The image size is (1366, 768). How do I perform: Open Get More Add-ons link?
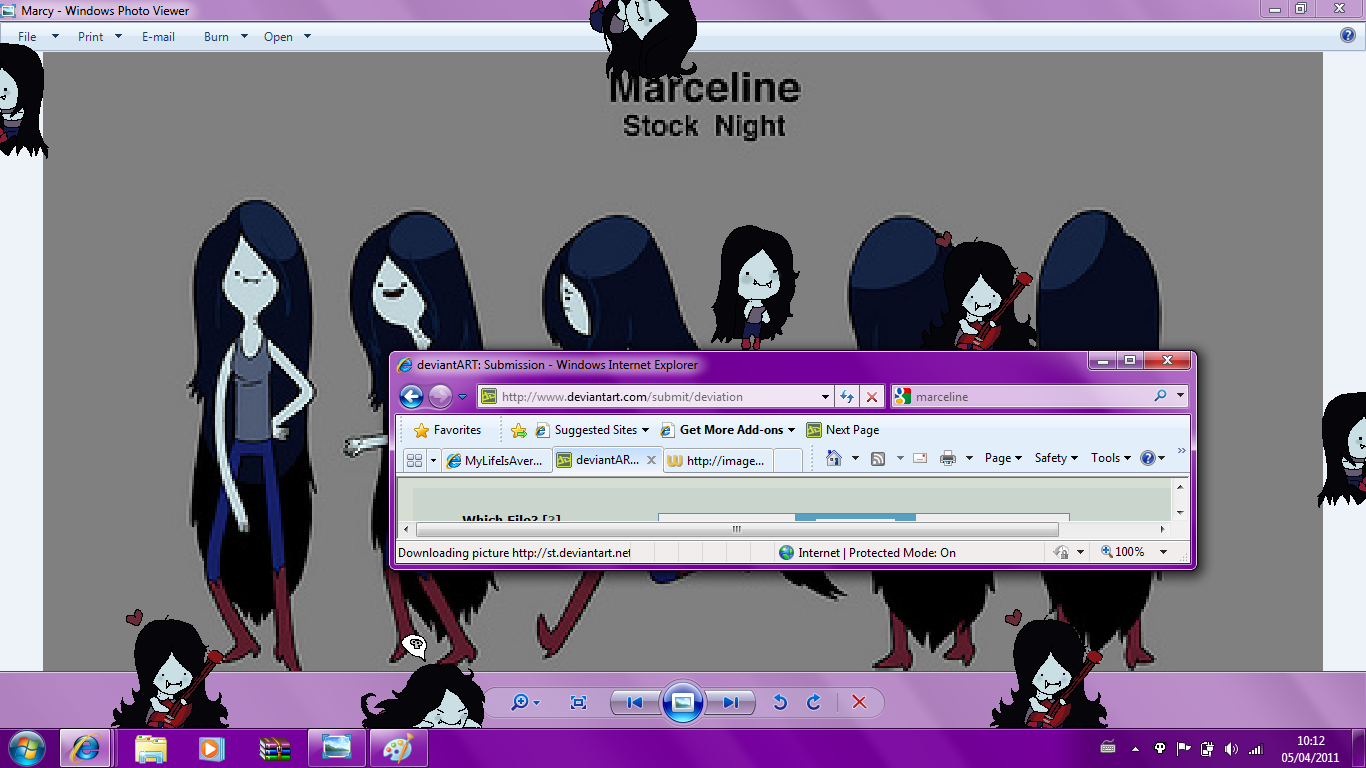pyautogui.click(x=727, y=430)
